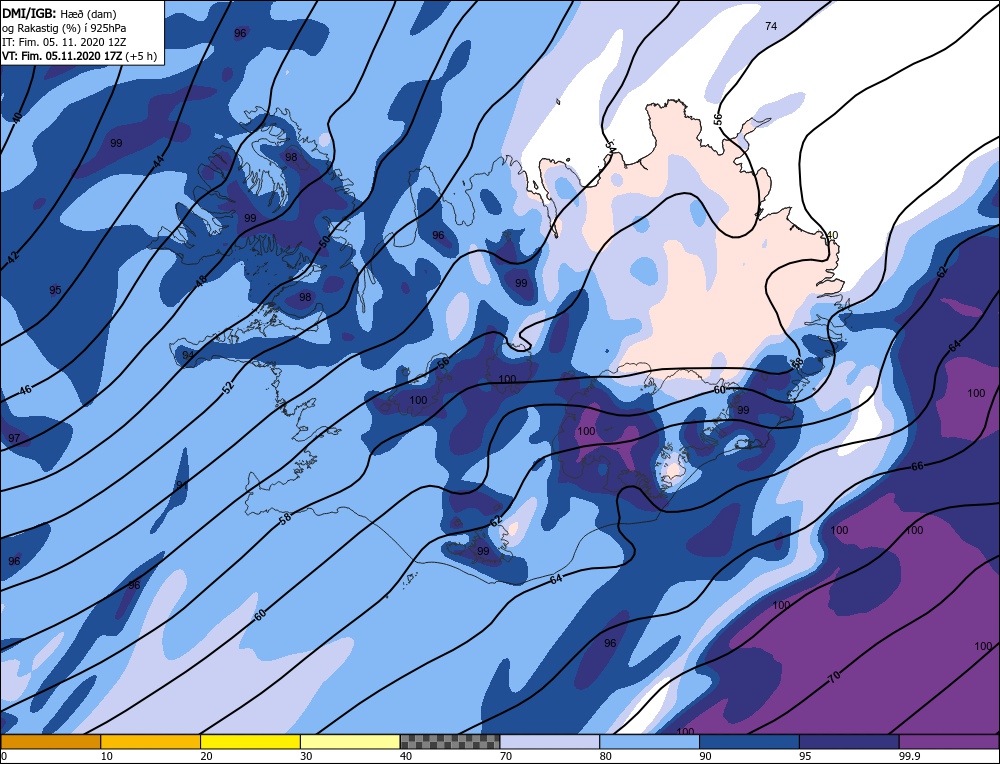Image resolution: width=1000 pixels, height=764 pixels.
Task: Click the 'VT: Fim. 05.11.2020 17Z (+5 h)' line
Action: click(x=79, y=55)
